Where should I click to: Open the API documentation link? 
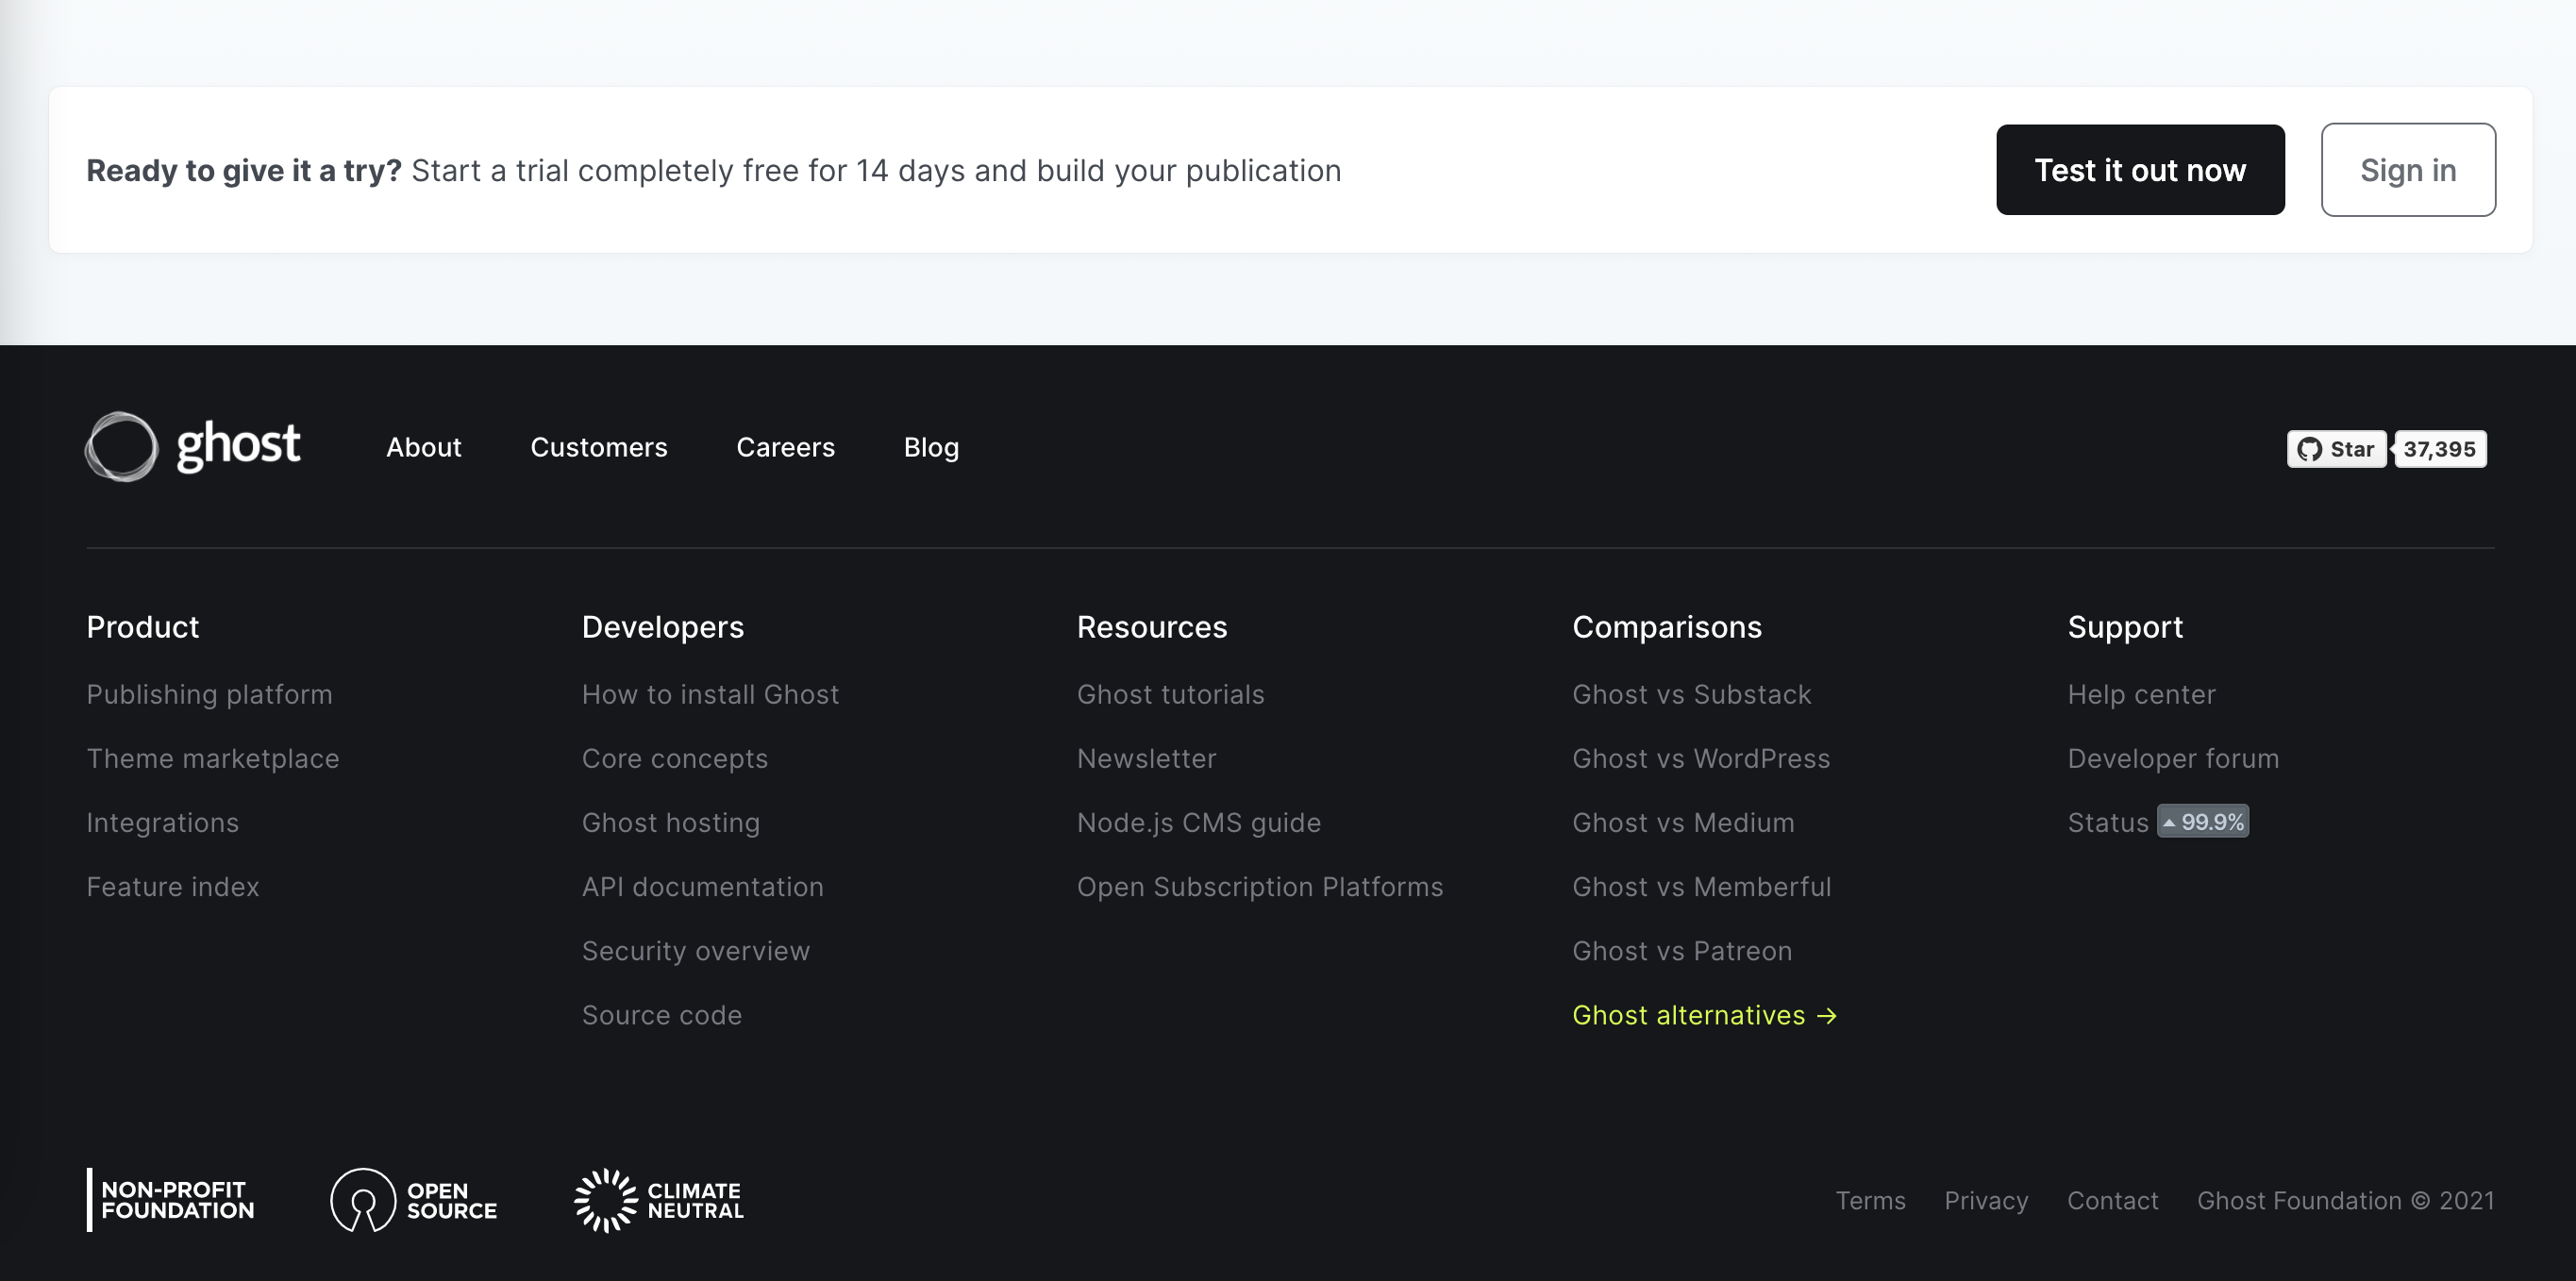tap(702, 887)
